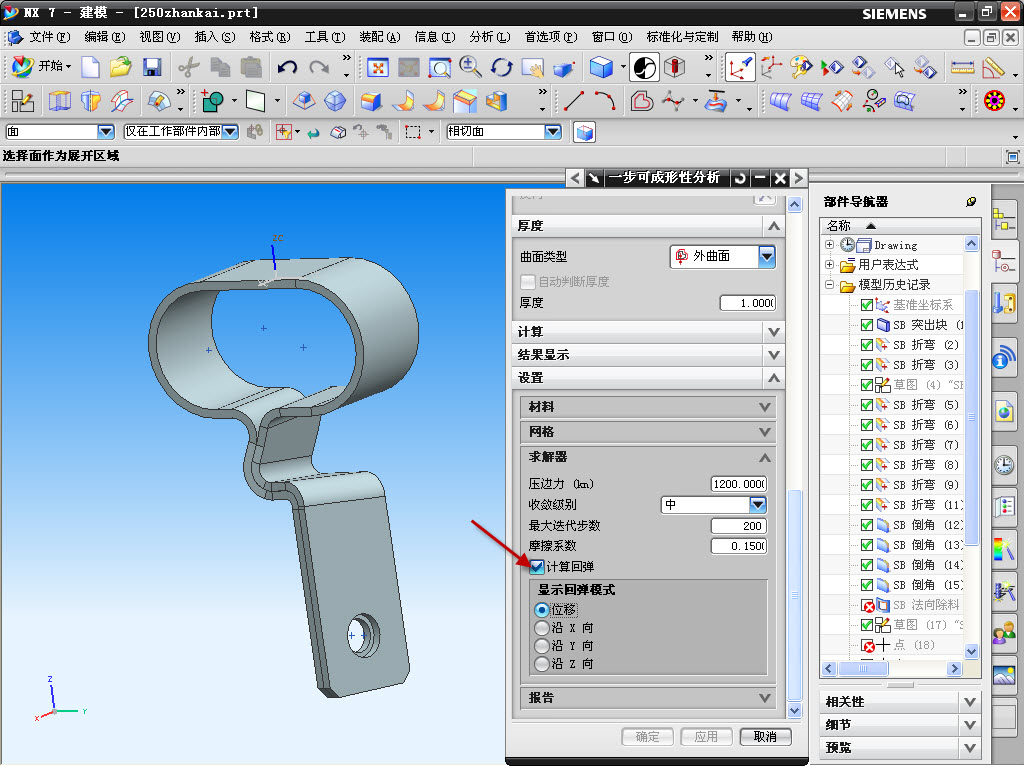Open the 文件(F) menu

(x=50, y=37)
